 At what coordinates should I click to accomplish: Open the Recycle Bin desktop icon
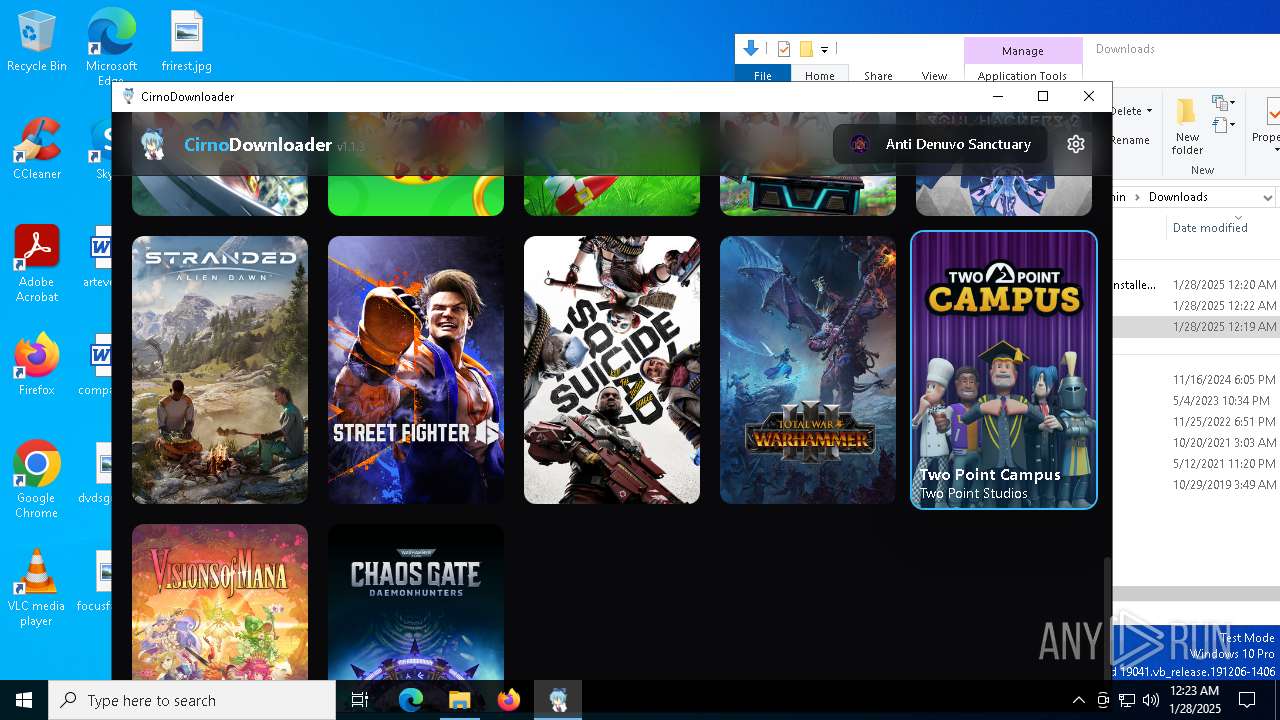(37, 42)
